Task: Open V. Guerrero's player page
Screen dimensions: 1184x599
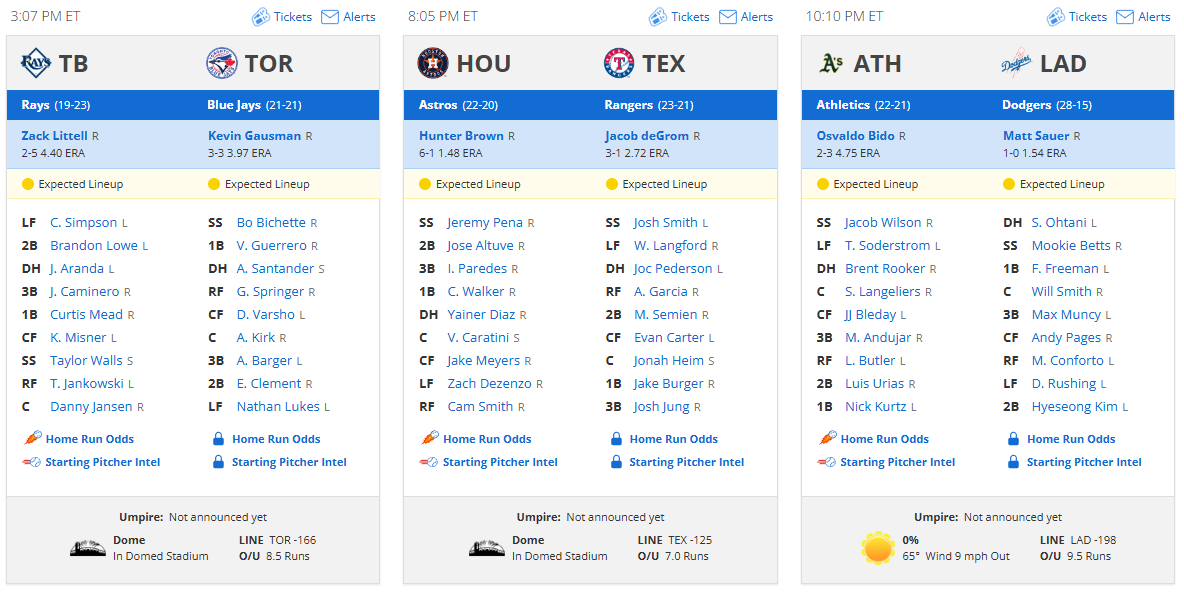Action: (271, 246)
